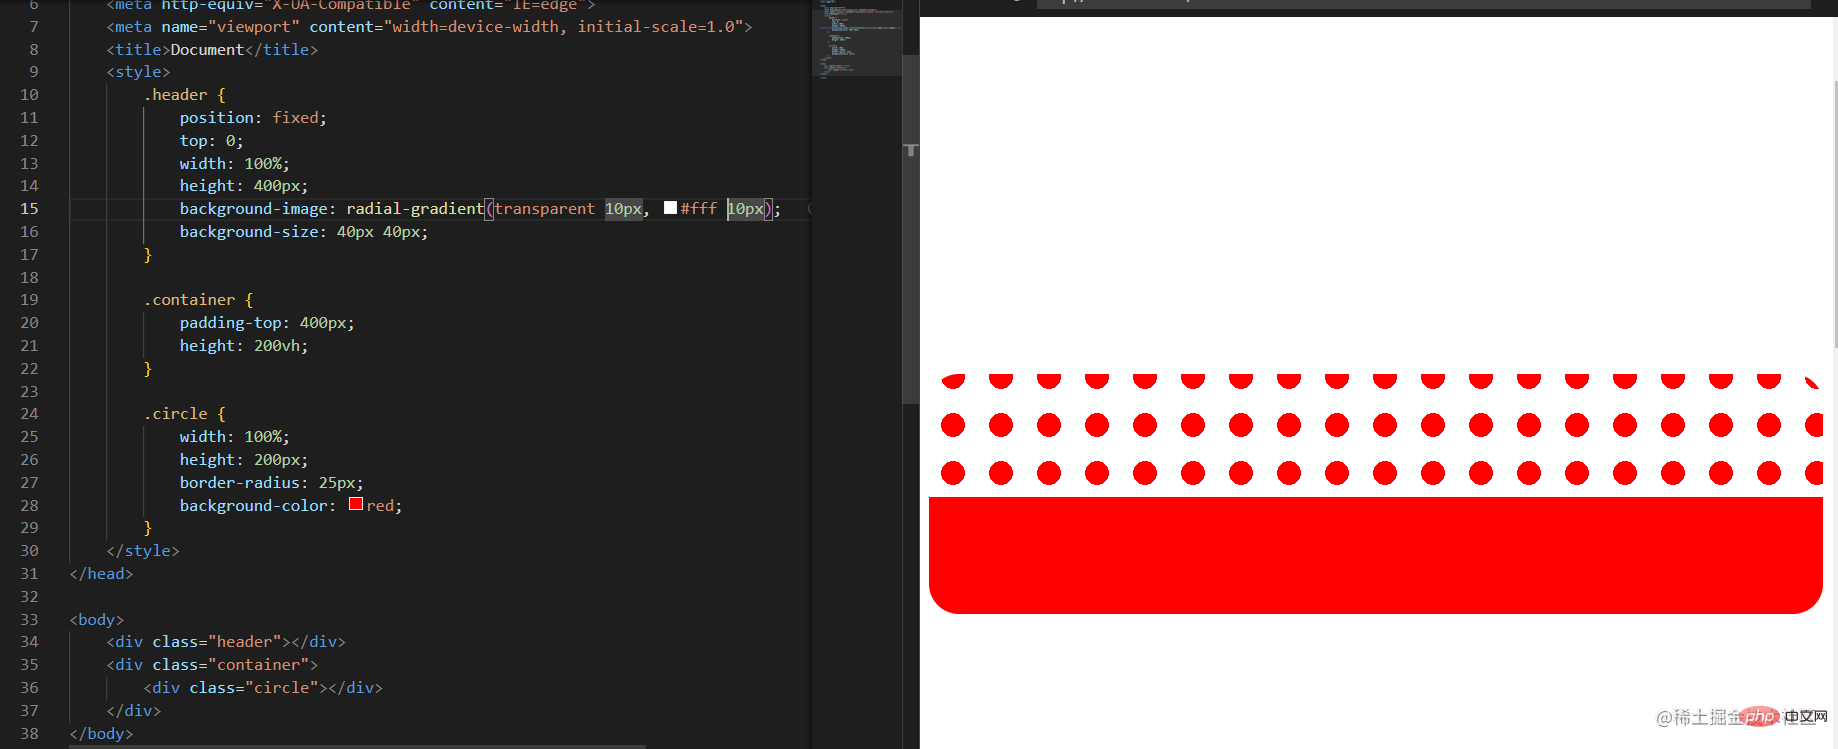Click 'width: 100%;' on line 13

(x=235, y=164)
